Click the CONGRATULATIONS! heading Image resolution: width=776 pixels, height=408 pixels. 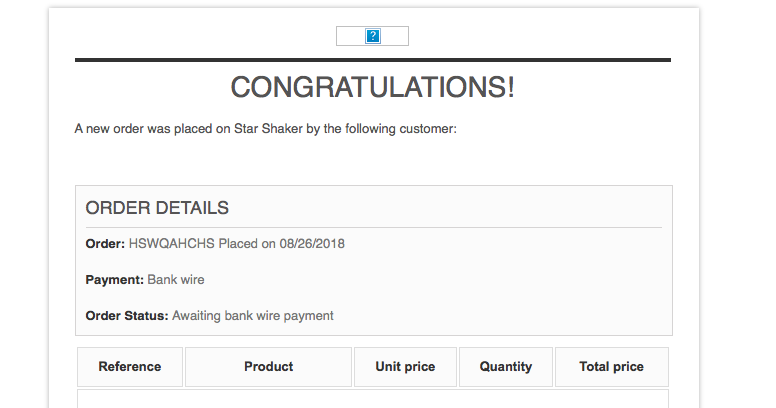point(373,87)
